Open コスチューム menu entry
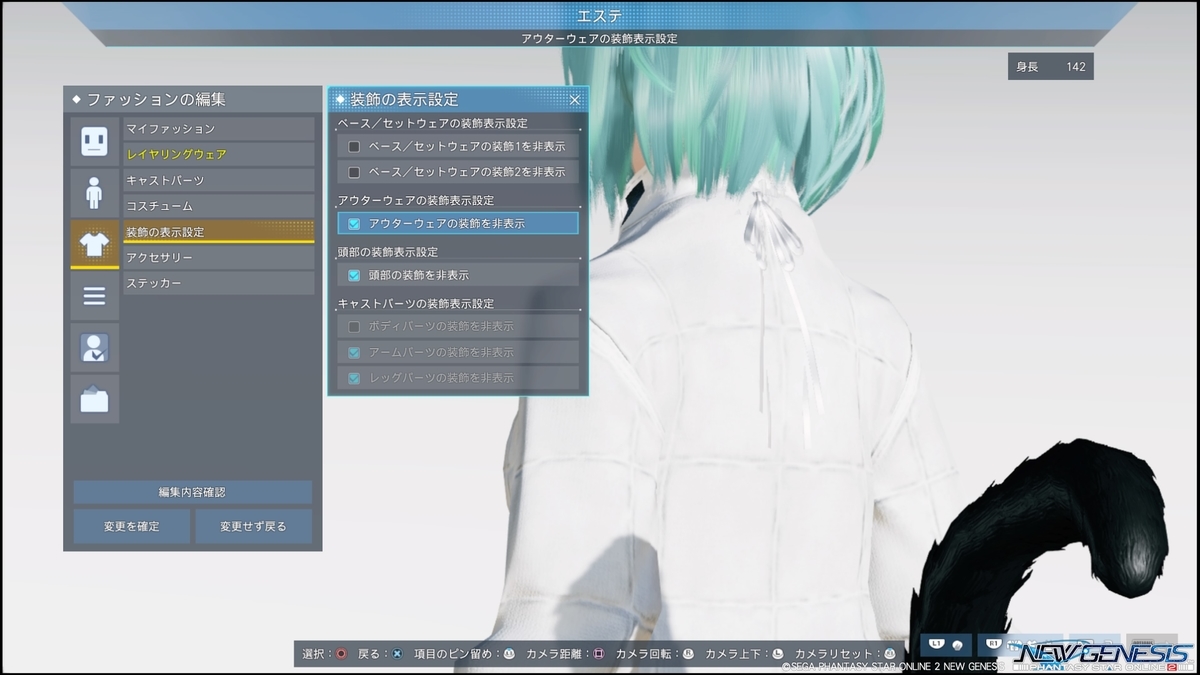The height and width of the screenshot is (675, 1200). pyautogui.click(x=219, y=206)
